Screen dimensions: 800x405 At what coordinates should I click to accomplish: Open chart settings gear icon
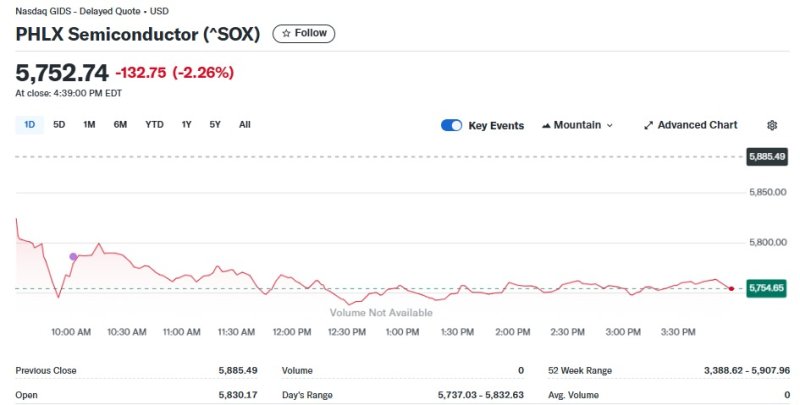772,125
